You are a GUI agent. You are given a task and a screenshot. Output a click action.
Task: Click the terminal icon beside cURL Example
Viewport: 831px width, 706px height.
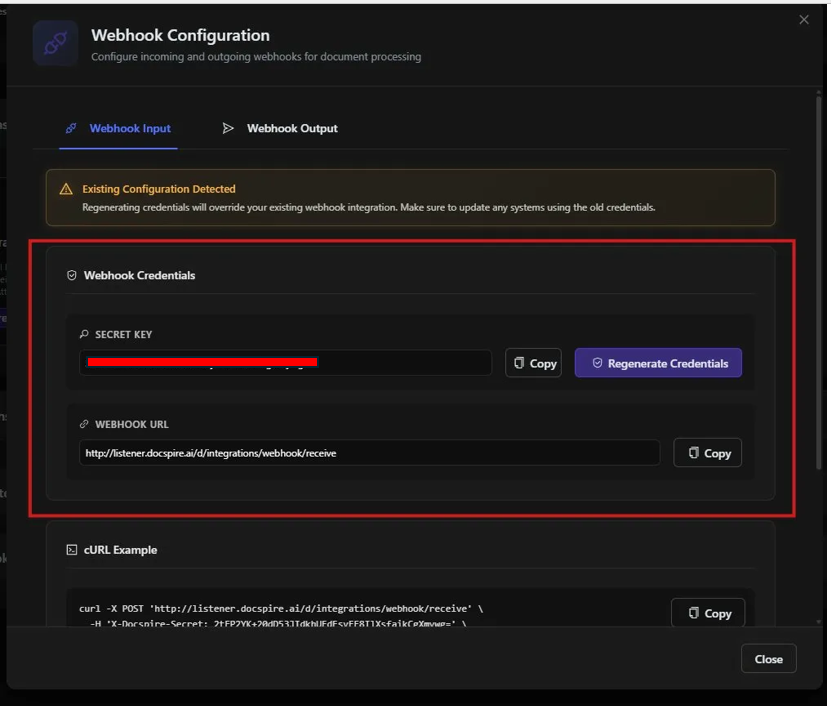pyautogui.click(x=72, y=550)
